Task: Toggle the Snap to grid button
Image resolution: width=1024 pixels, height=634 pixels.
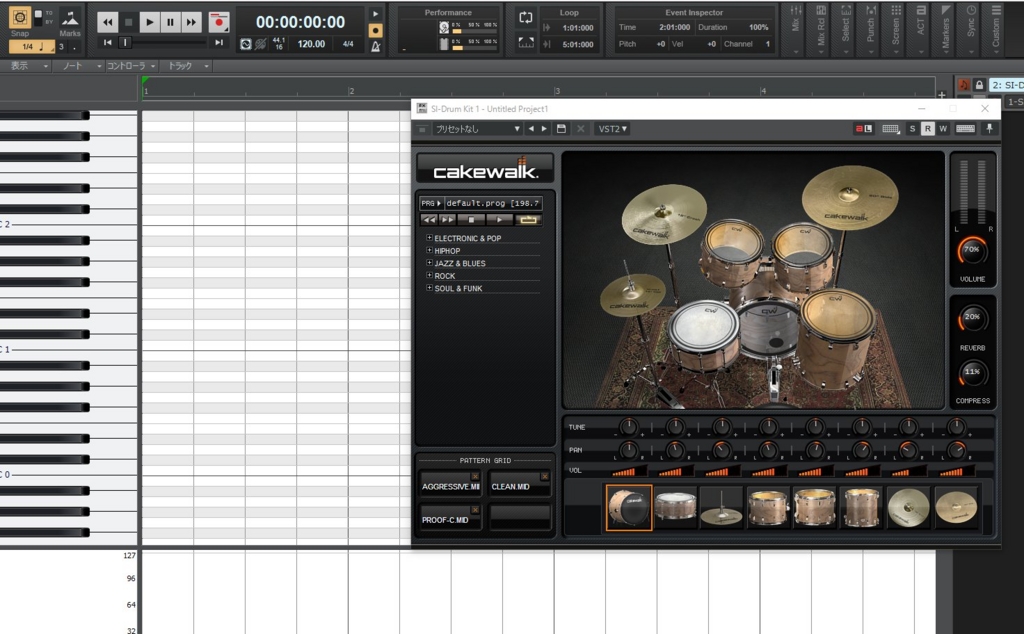Action: [x=20, y=17]
